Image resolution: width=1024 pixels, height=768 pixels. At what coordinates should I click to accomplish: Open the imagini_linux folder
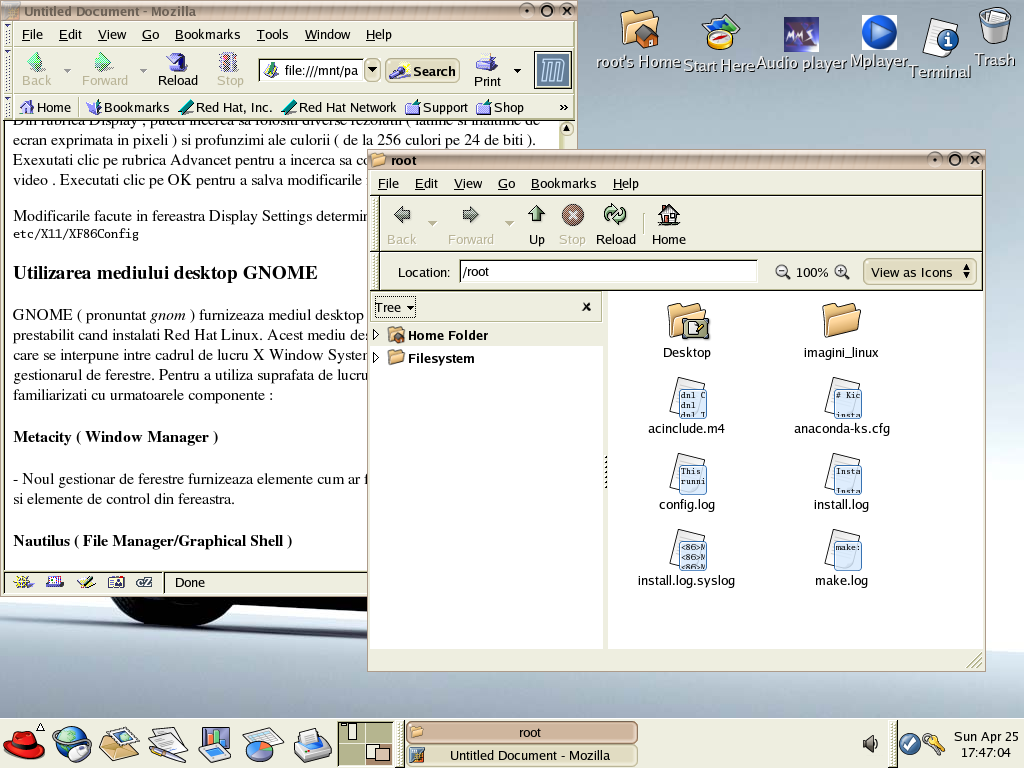click(x=841, y=319)
